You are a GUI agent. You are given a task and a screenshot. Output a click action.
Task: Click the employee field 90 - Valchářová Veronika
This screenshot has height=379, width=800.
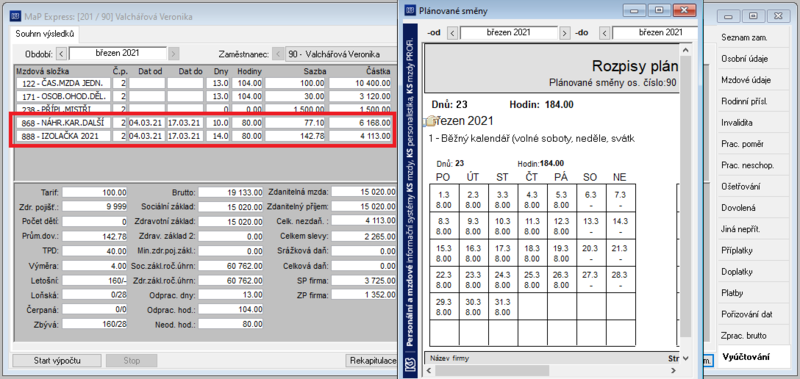340,54
